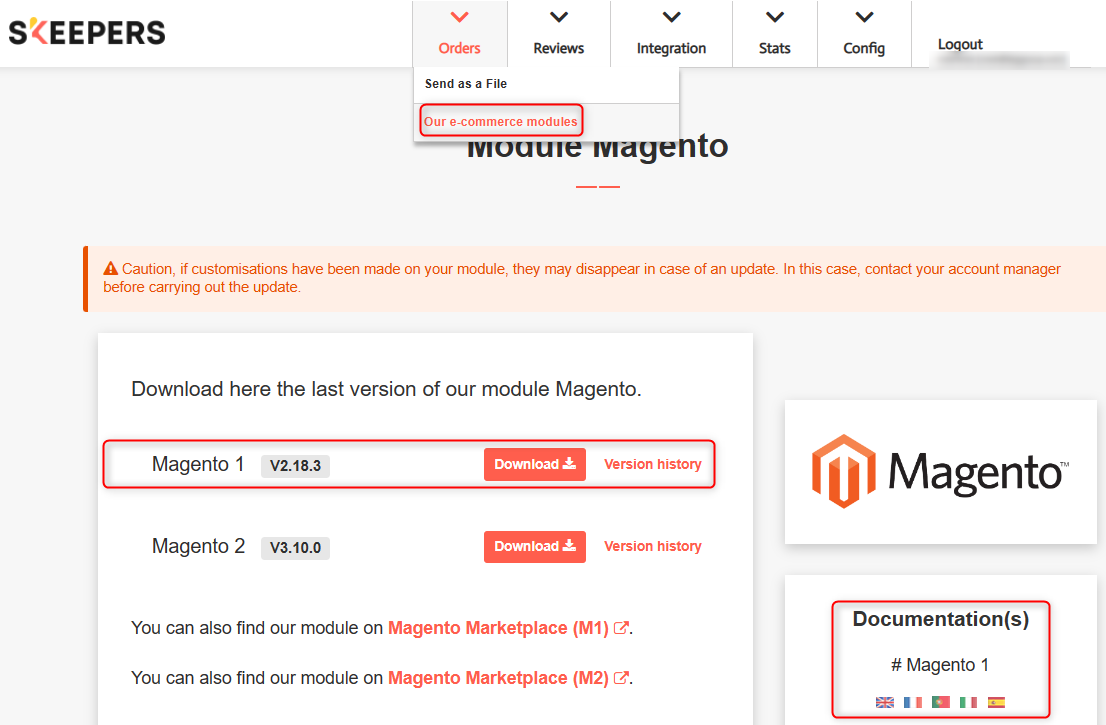Open Magento Marketplace (M2) link
1106x725 pixels.
[498, 678]
